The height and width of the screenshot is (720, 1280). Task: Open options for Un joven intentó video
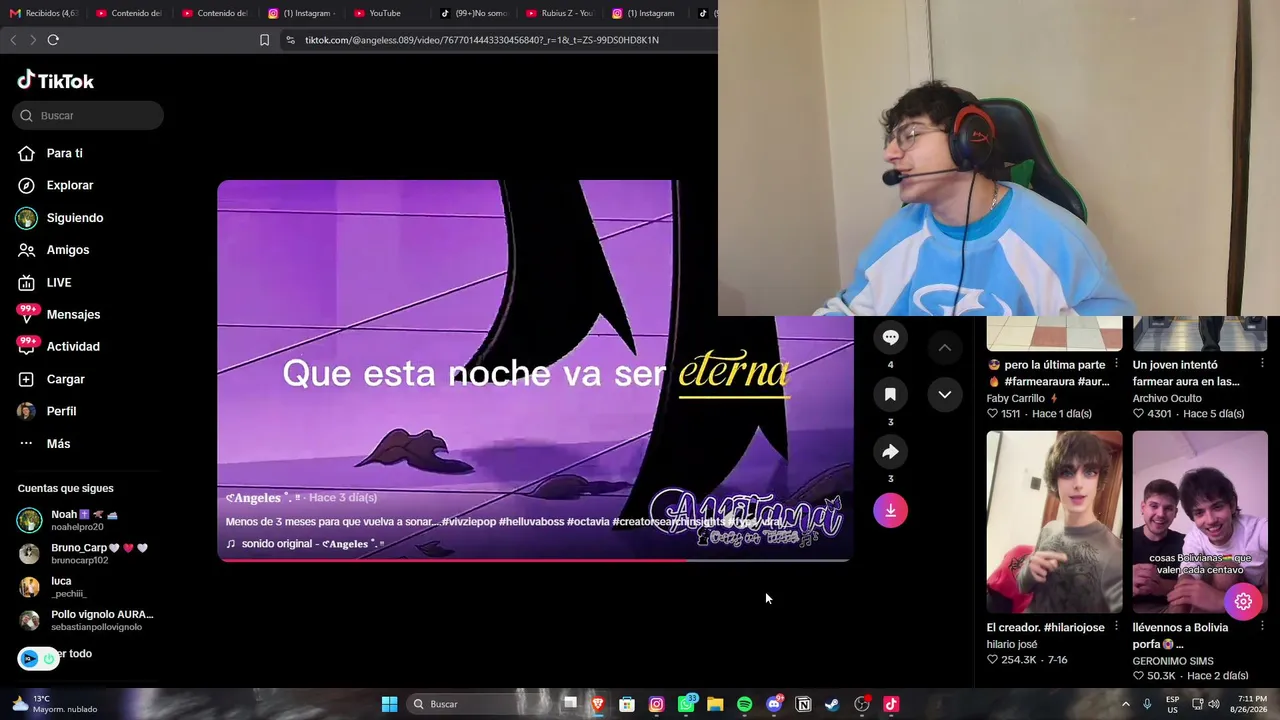pyautogui.click(x=1262, y=364)
